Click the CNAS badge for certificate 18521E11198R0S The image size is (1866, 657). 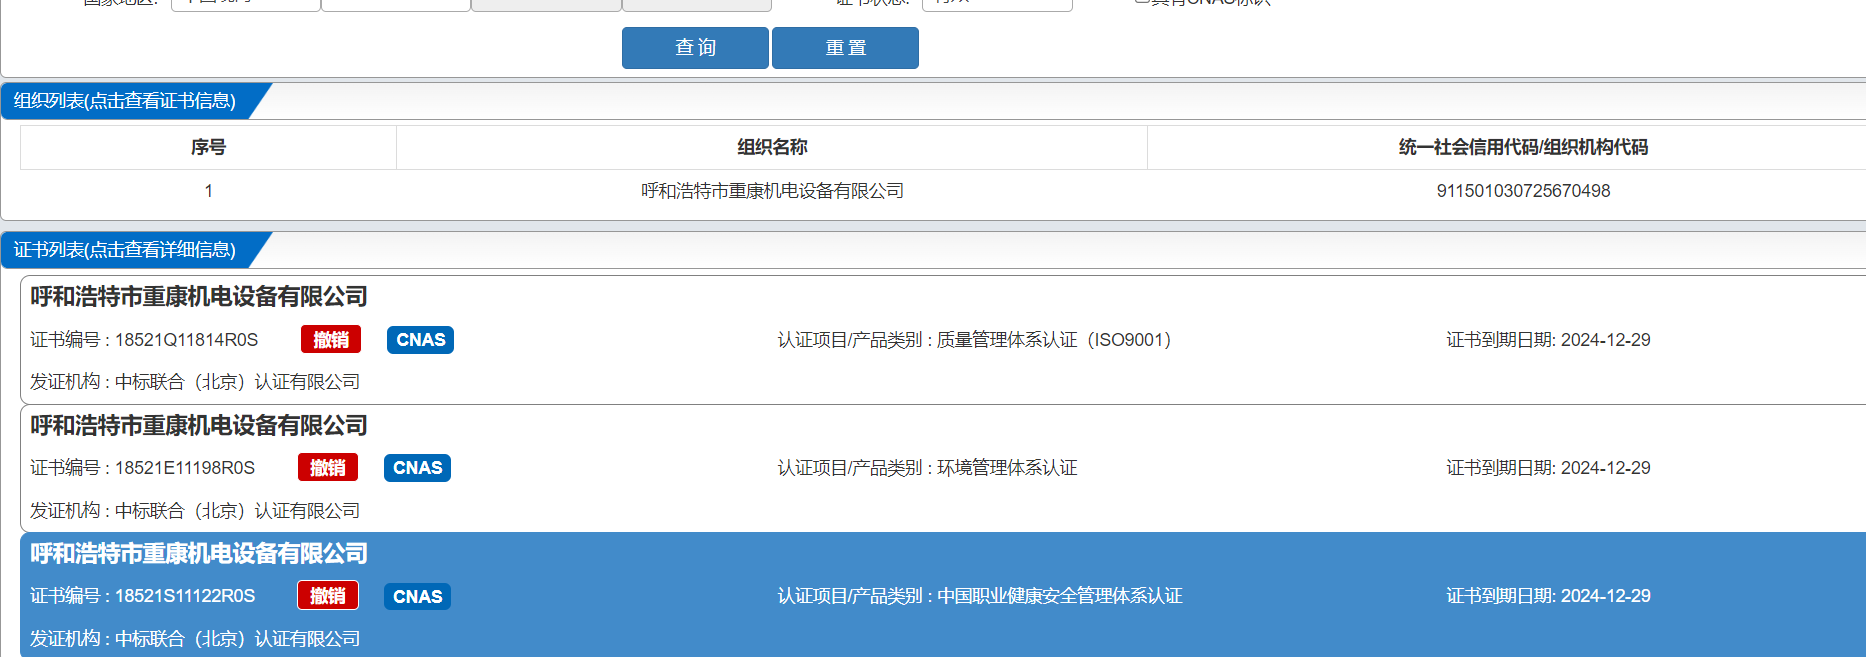(417, 468)
